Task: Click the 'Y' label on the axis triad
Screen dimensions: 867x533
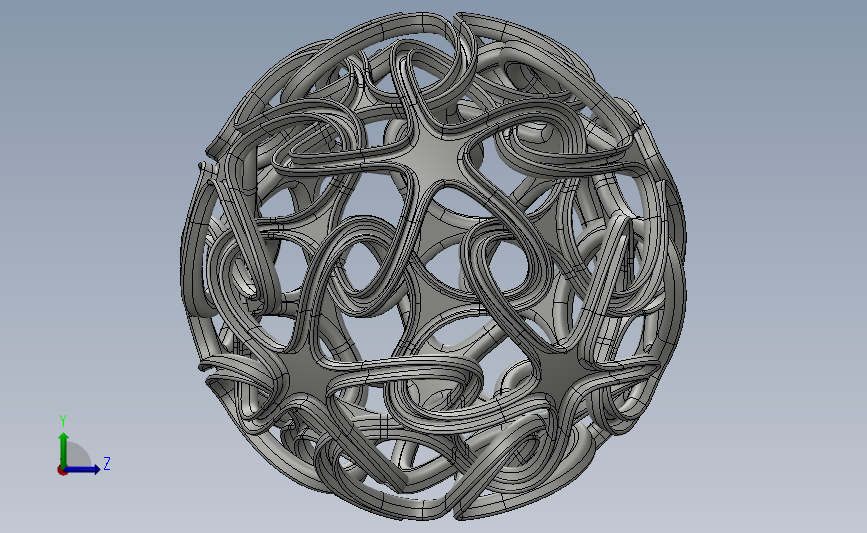Action: click(63, 421)
